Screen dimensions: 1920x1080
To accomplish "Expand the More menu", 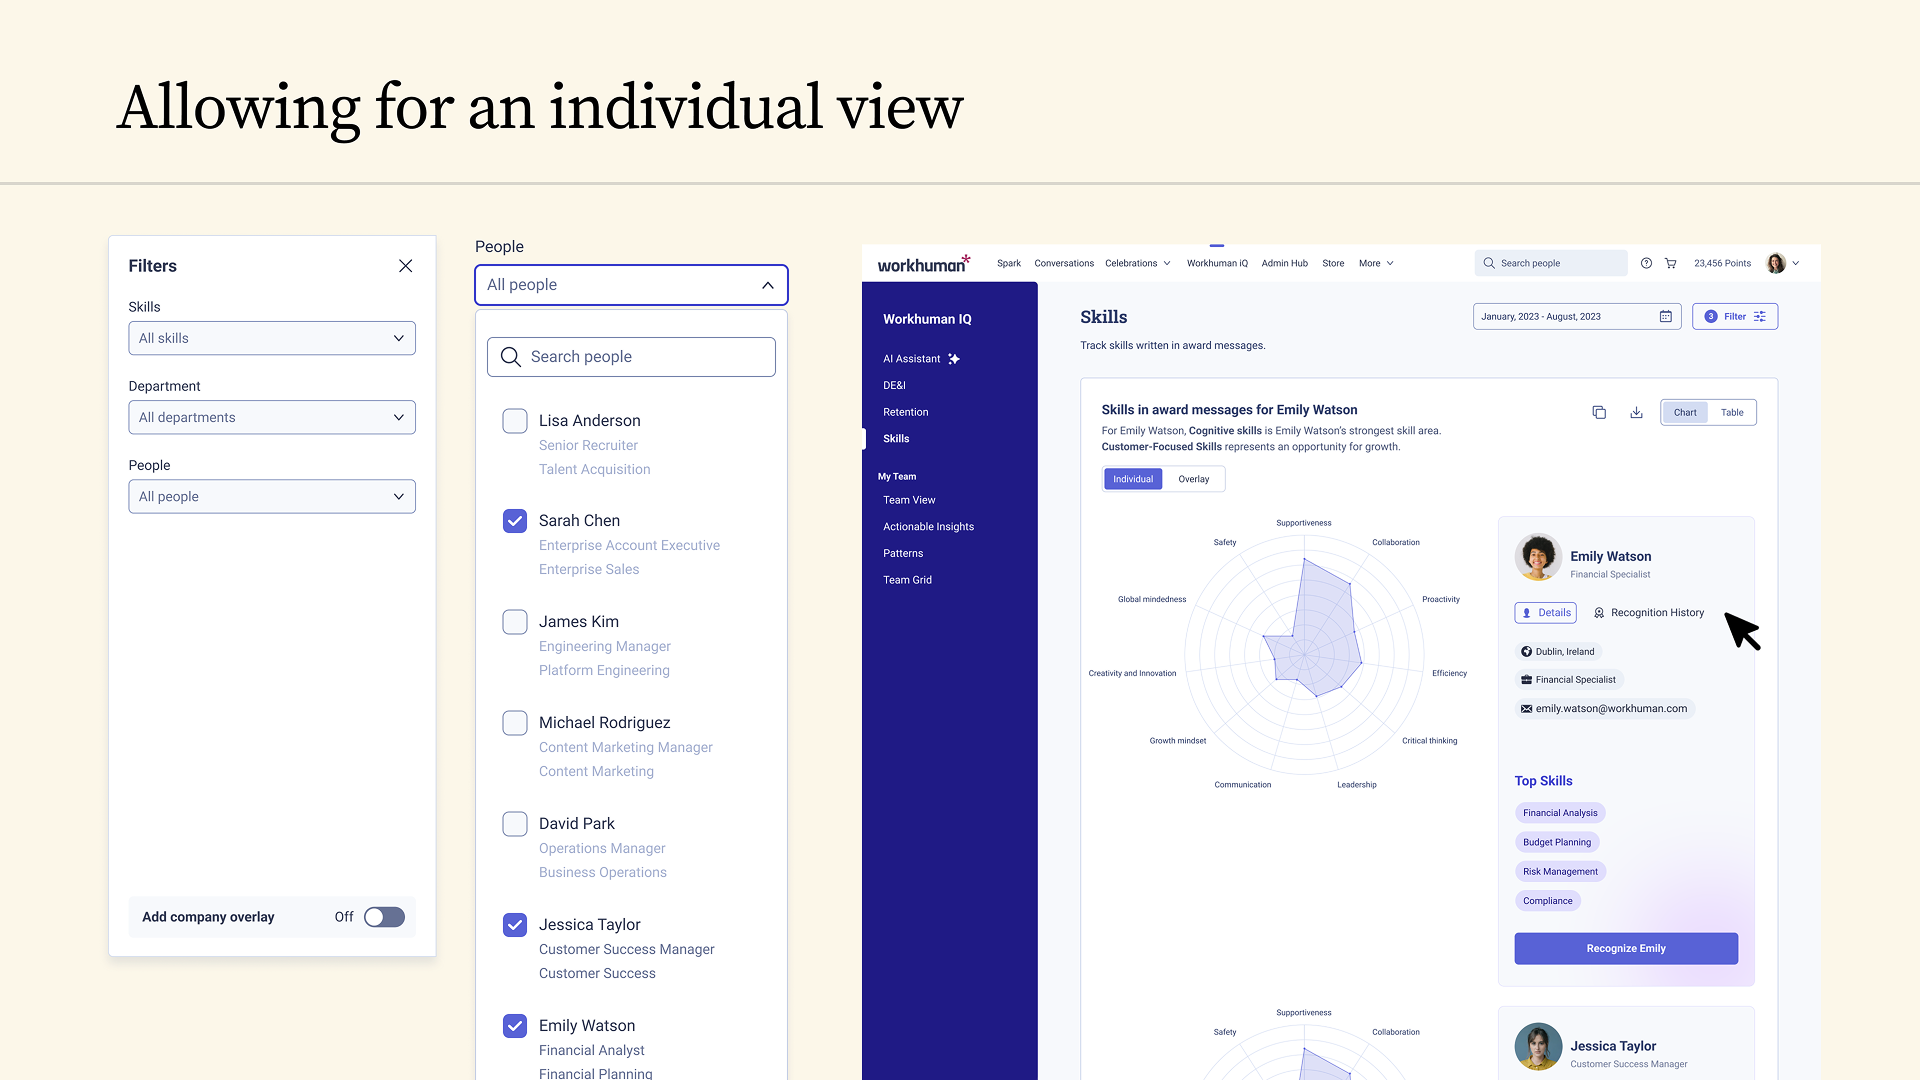I will [x=1376, y=264].
